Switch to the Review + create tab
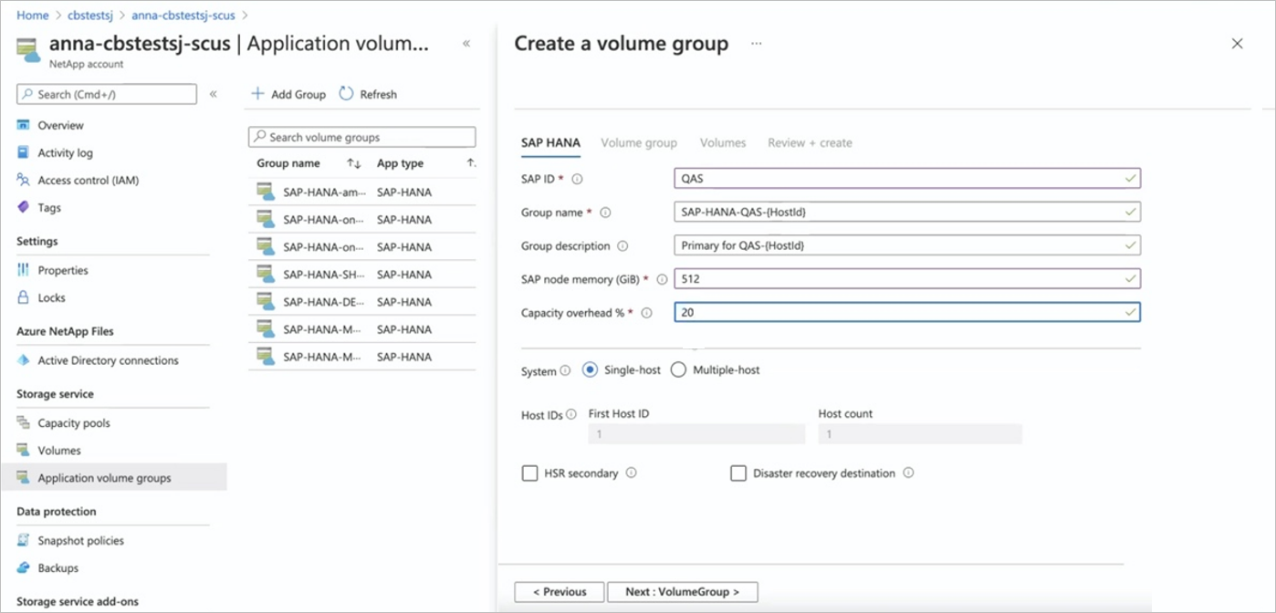Viewport: 1276px width, 613px height. coord(810,143)
